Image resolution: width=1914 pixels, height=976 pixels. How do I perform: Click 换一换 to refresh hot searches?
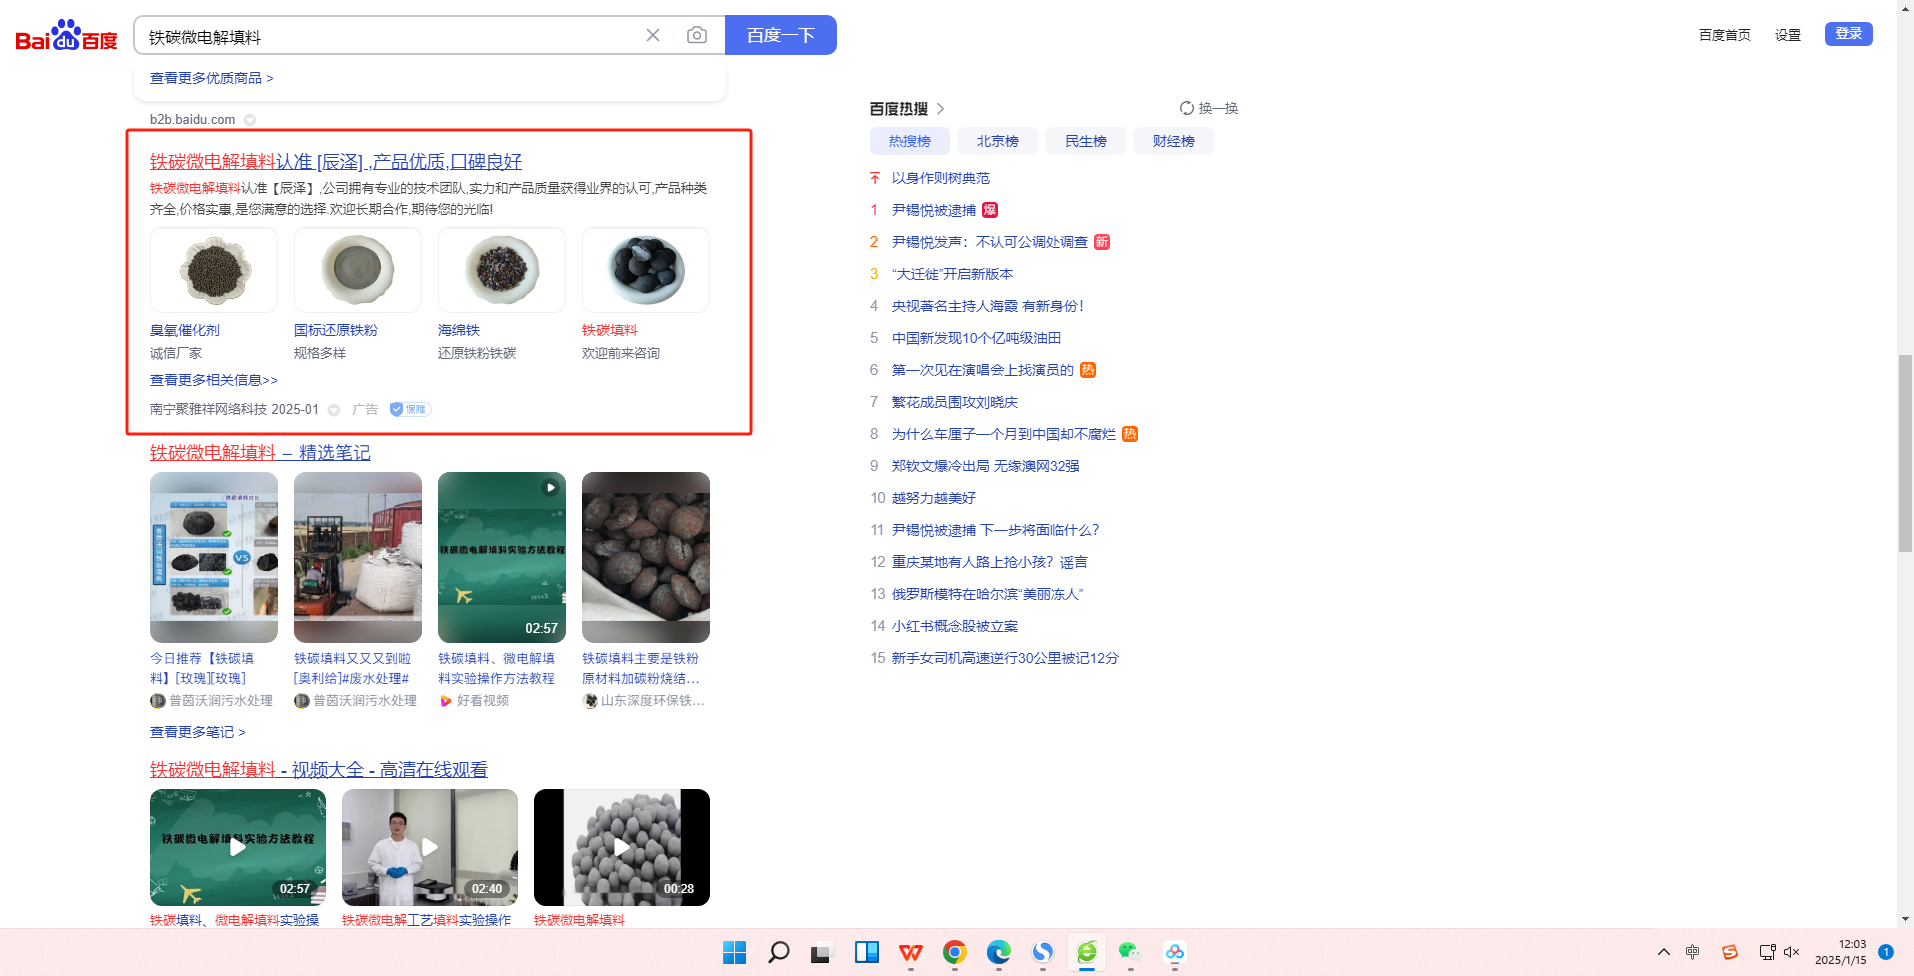1218,108
